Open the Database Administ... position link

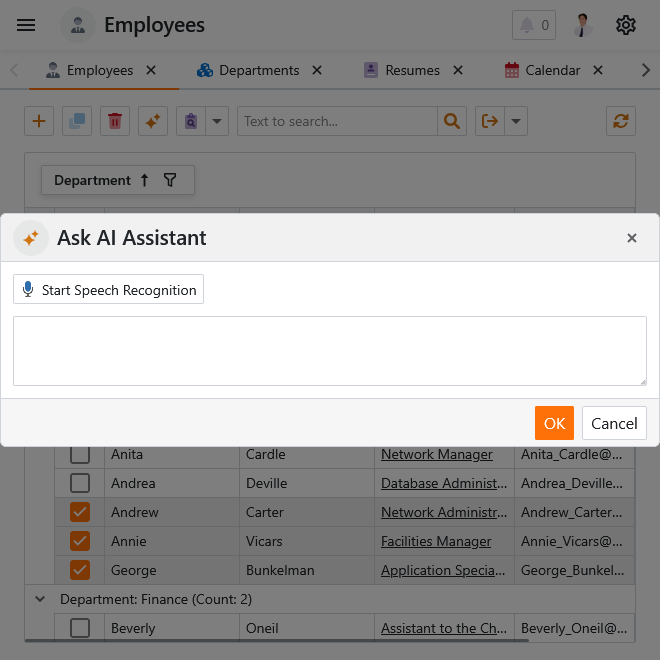click(444, 484)
